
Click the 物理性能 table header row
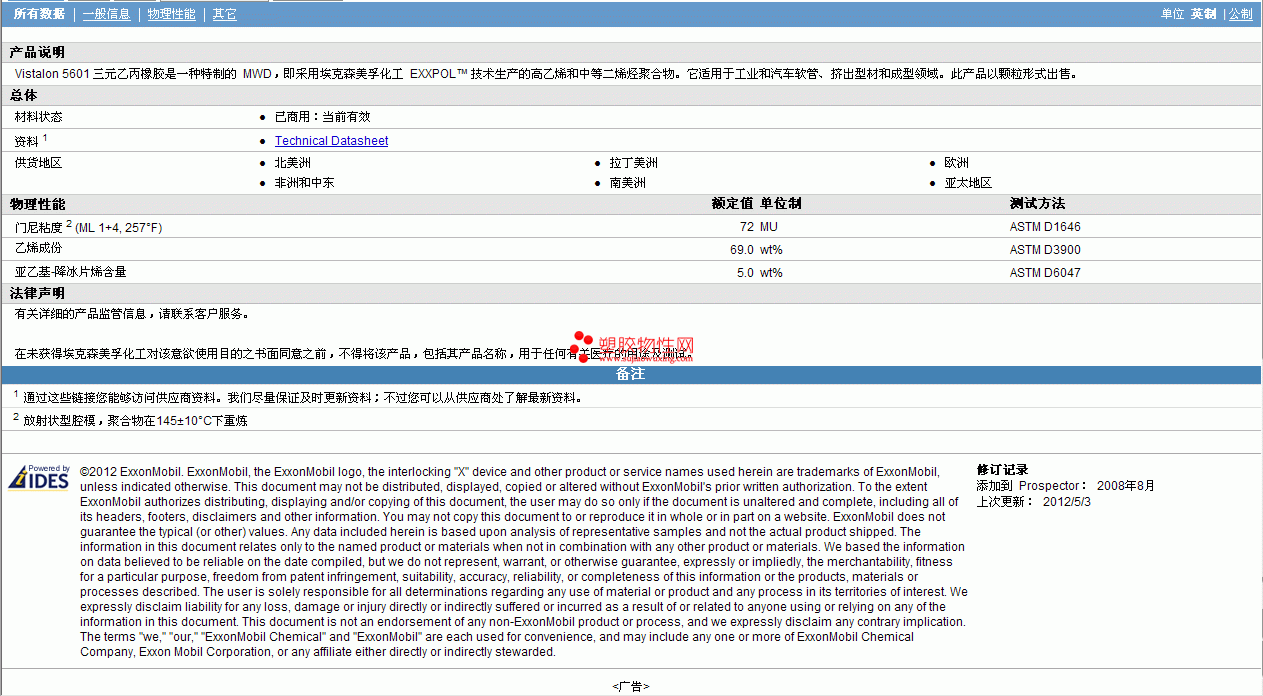click(x=631, y=204)
